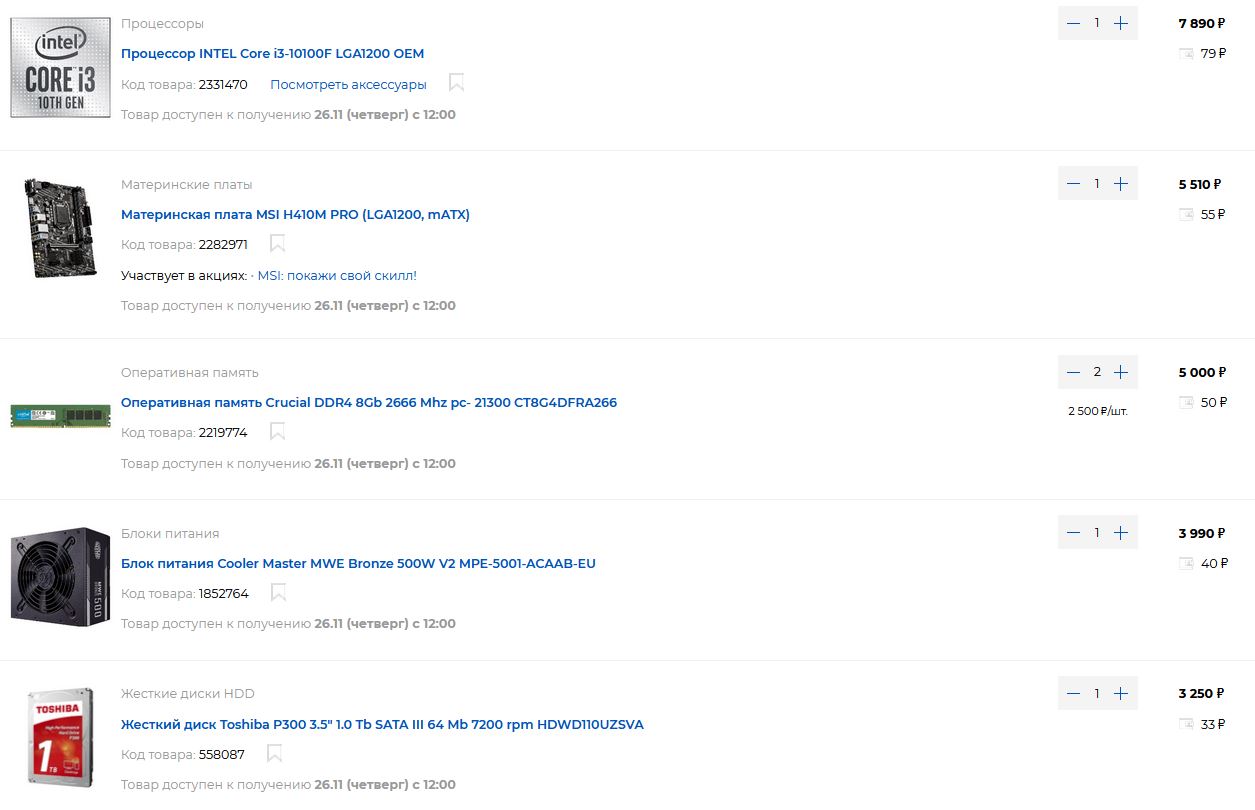Open Процессор INTEL Core i3-10100F product page
The image size is (1255, 810).
[272, 53]
